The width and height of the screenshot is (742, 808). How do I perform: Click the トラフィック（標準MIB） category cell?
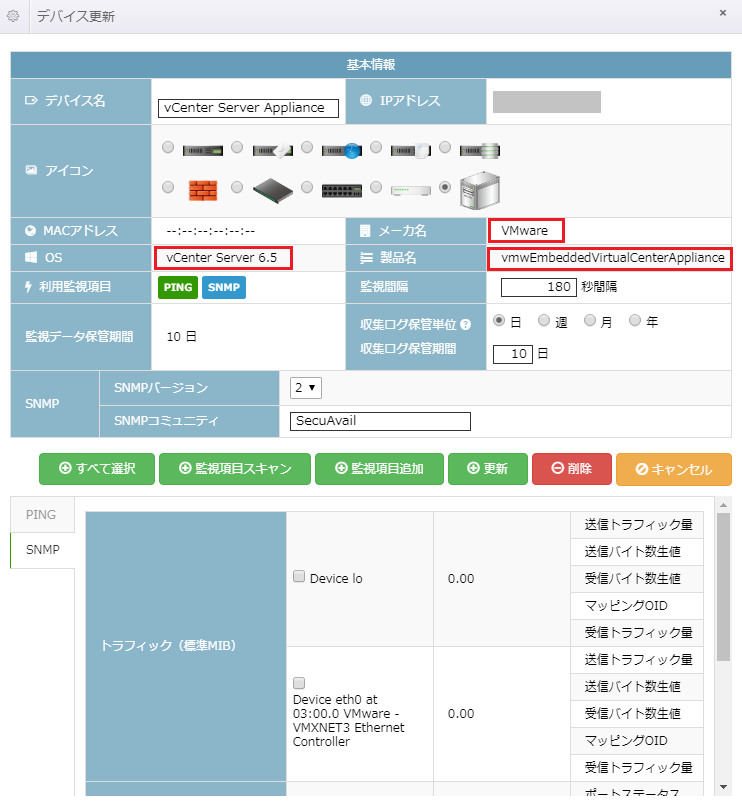(x=186, y=646)
